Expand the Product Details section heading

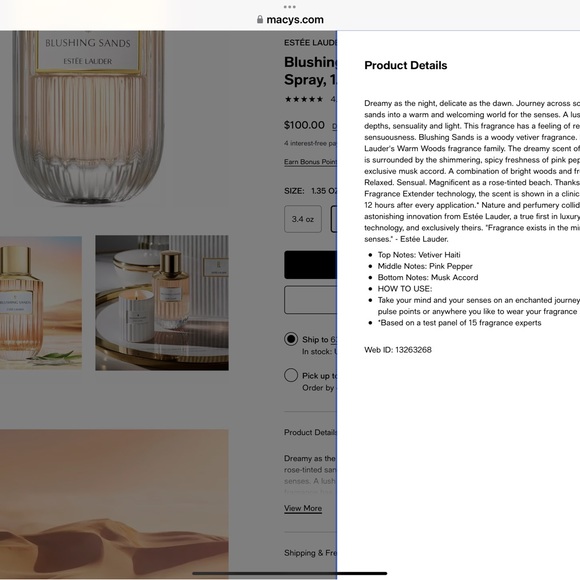pos(310,432)
